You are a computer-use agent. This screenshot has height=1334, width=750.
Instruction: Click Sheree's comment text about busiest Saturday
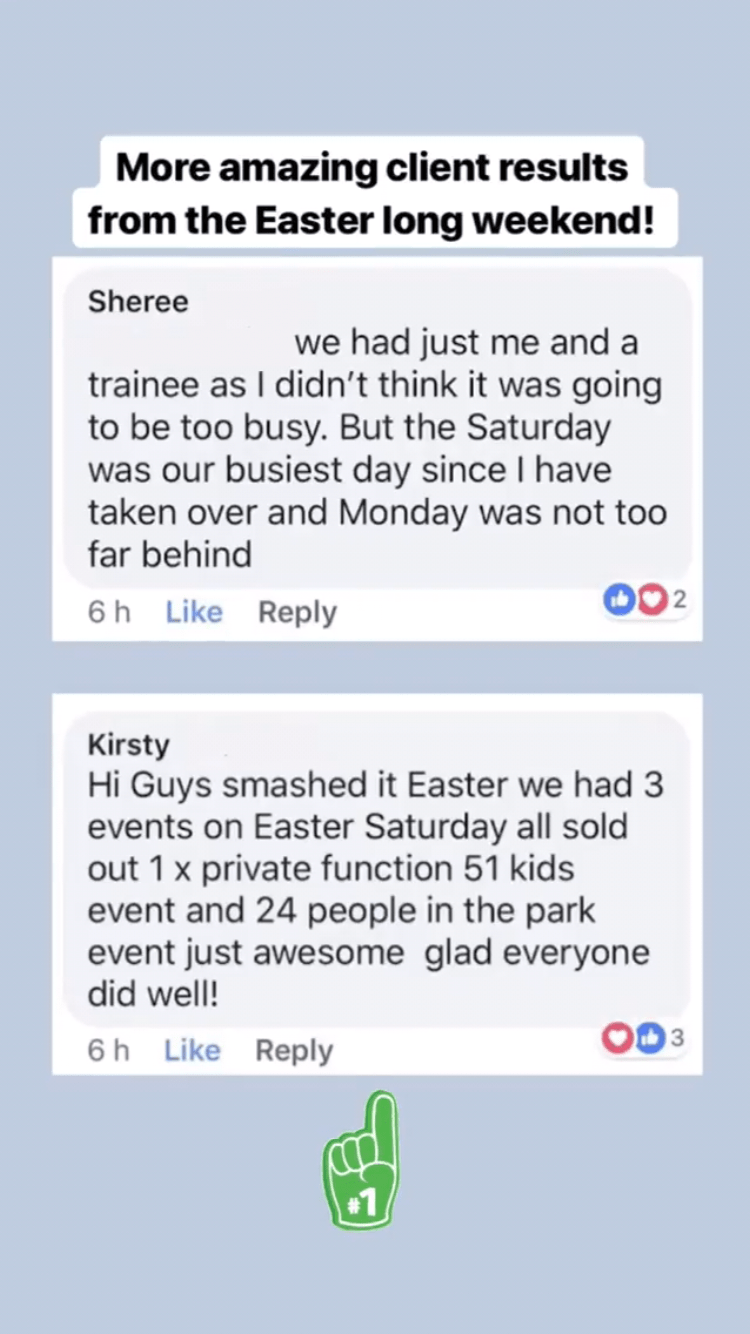tap(377, 448)
